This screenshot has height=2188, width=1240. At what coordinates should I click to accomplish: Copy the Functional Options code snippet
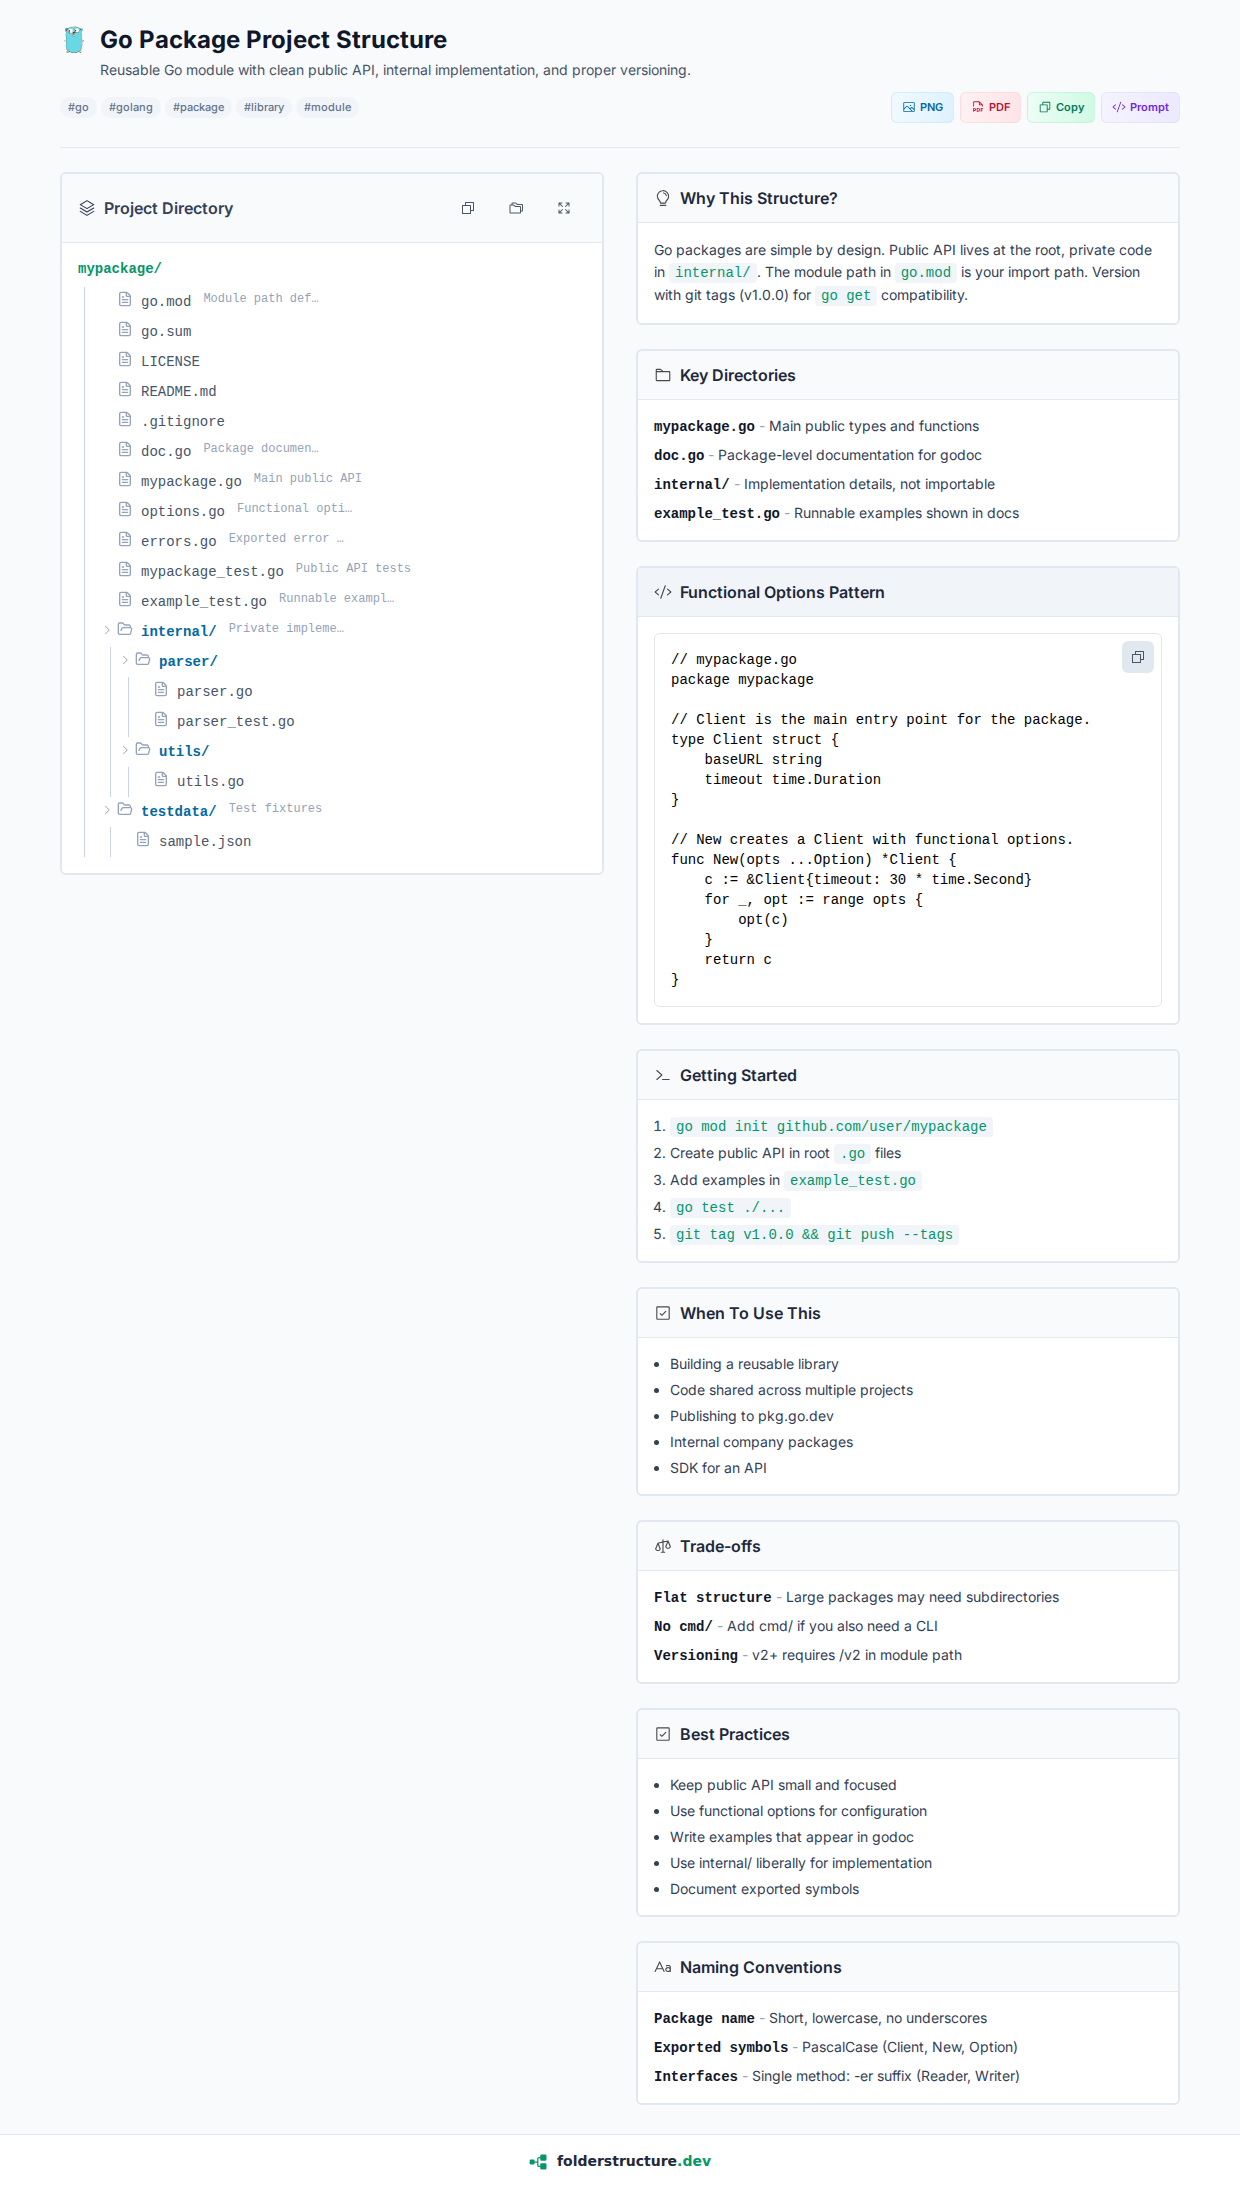(1137, 657)
